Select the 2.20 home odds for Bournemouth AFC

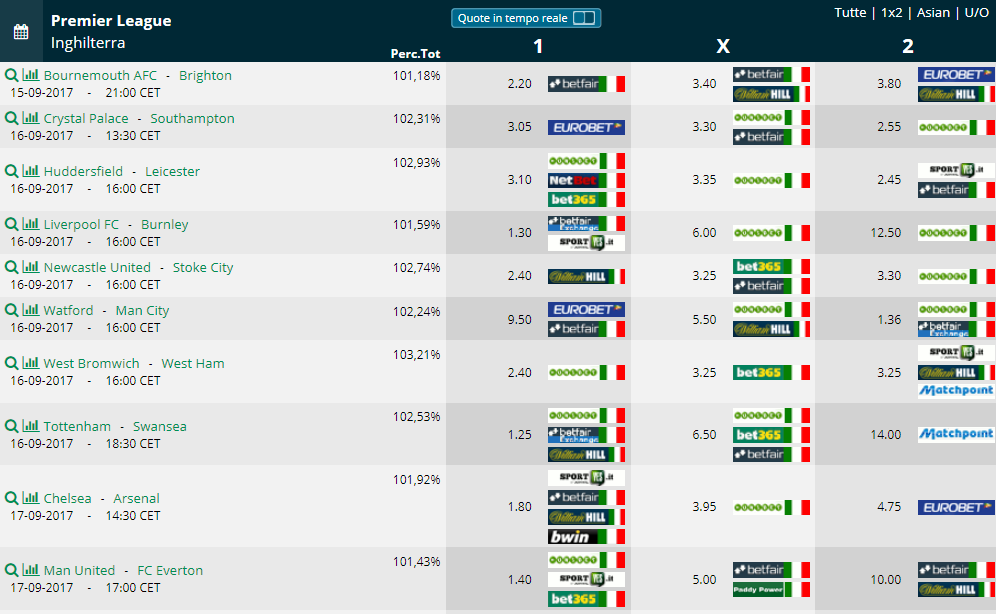click(520, 84)
